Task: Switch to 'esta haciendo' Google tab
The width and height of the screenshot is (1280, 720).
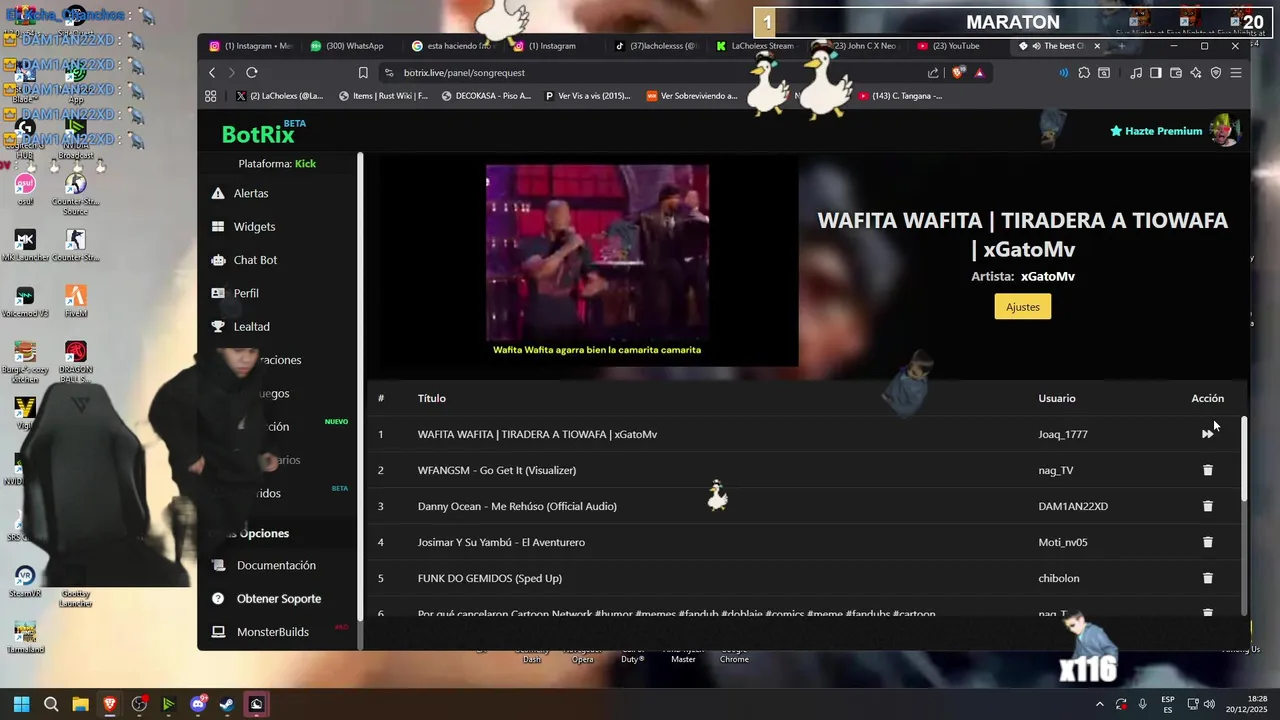Action: tap(453, 46)
